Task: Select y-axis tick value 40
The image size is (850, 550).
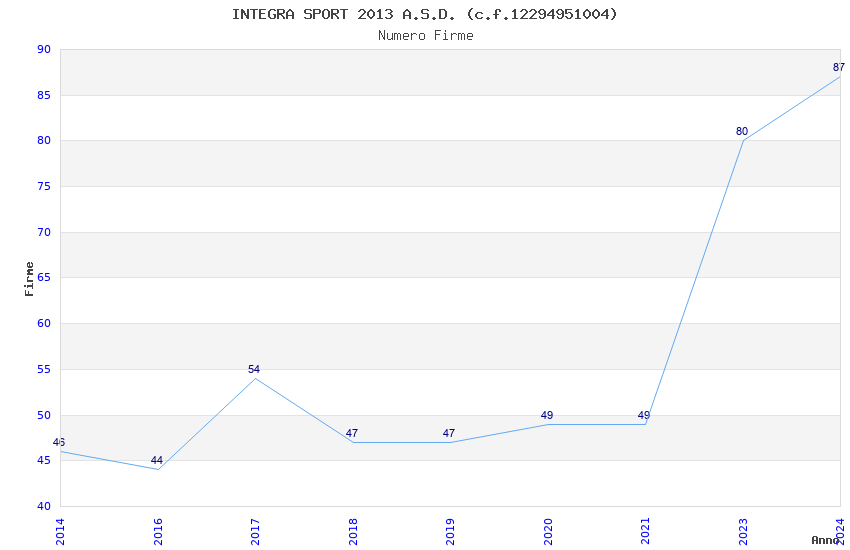Action: 44,507
